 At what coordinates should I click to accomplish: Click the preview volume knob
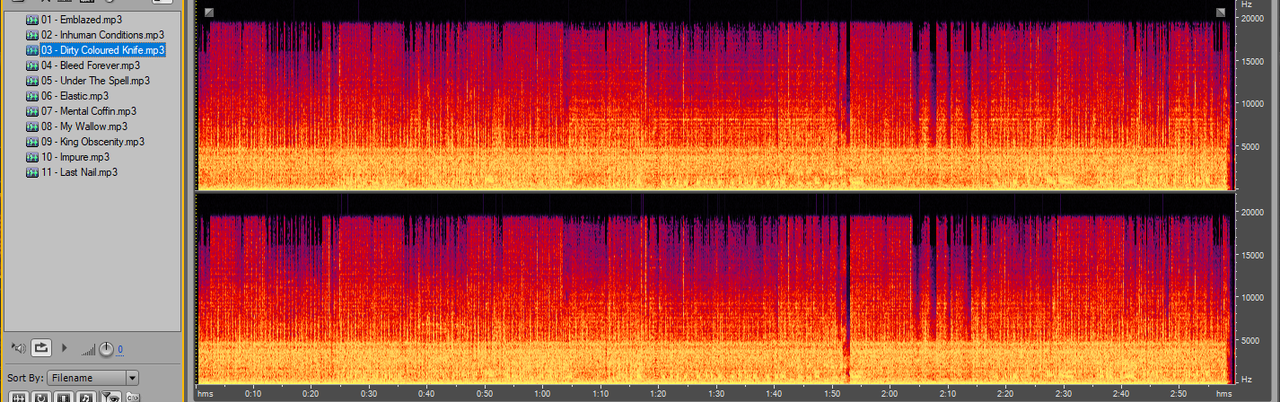106,349
